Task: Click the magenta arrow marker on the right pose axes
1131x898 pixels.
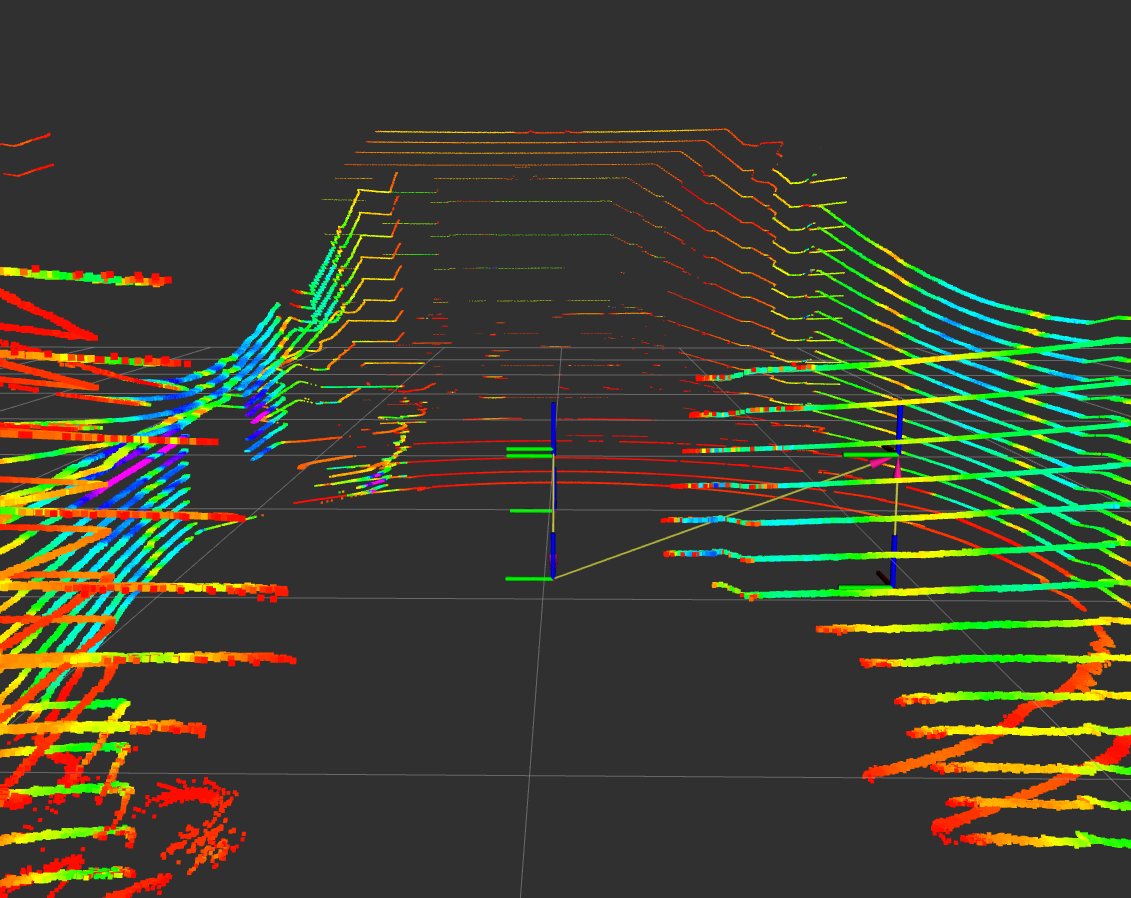Action: coord(877,462)
